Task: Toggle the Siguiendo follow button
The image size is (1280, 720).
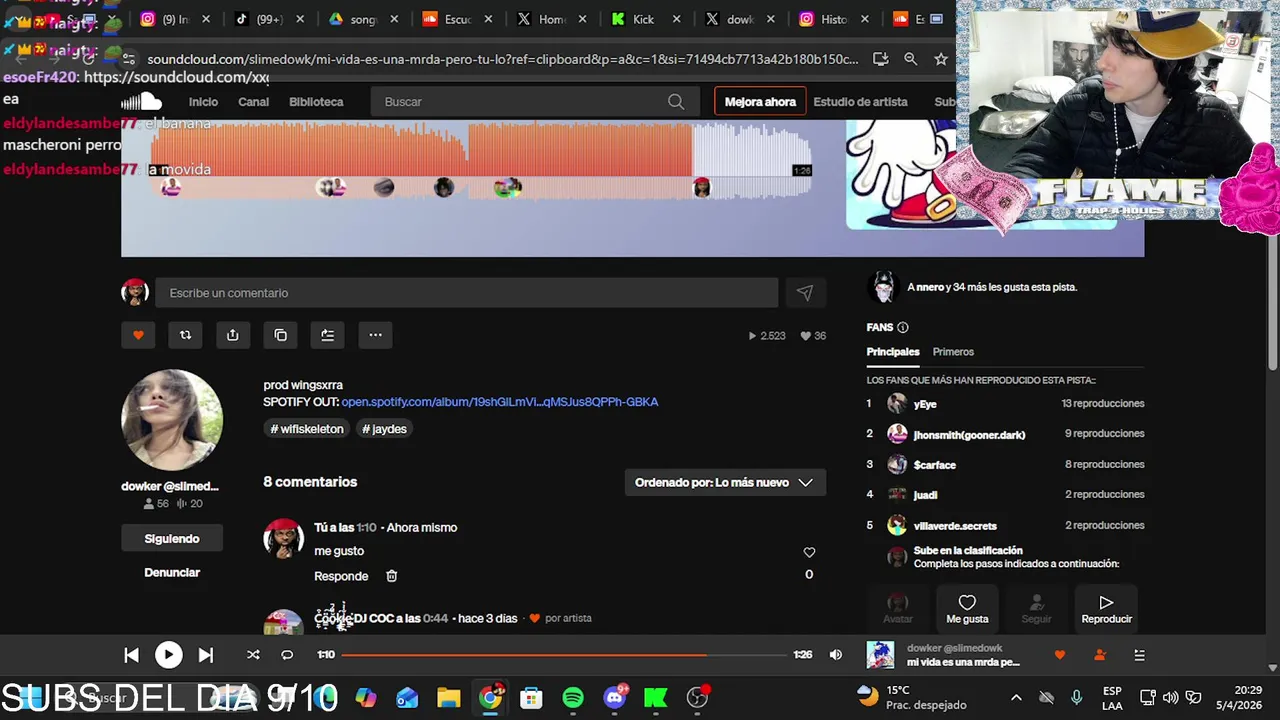Action: click(x=172, y=539)
